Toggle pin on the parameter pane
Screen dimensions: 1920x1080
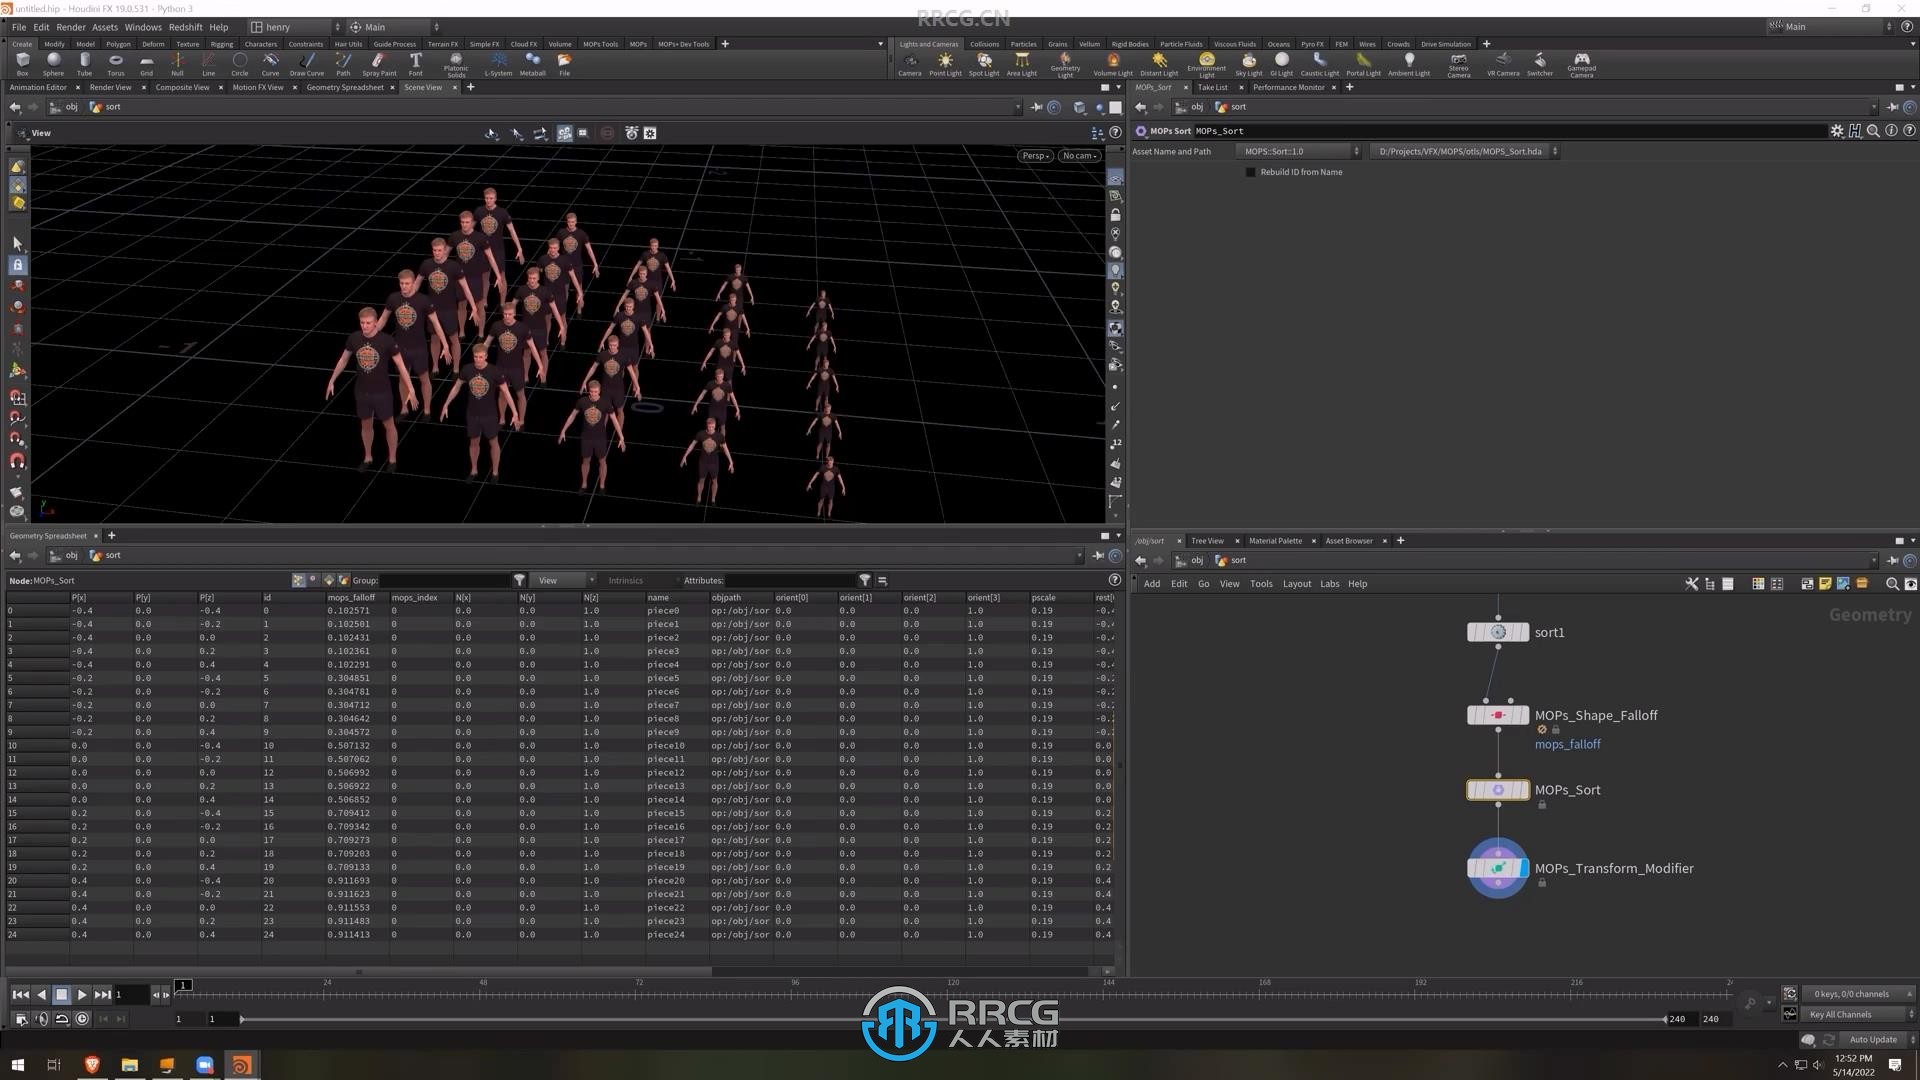[x=1892, y=107]
